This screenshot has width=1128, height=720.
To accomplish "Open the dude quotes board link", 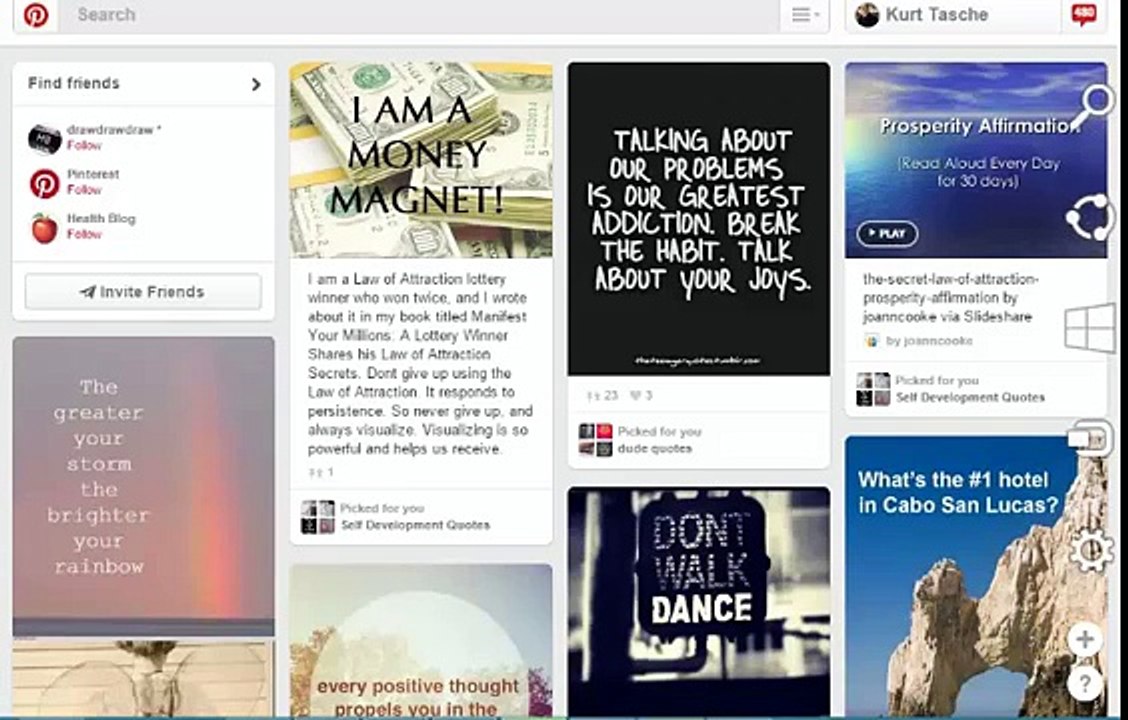I will pos(655,449).
